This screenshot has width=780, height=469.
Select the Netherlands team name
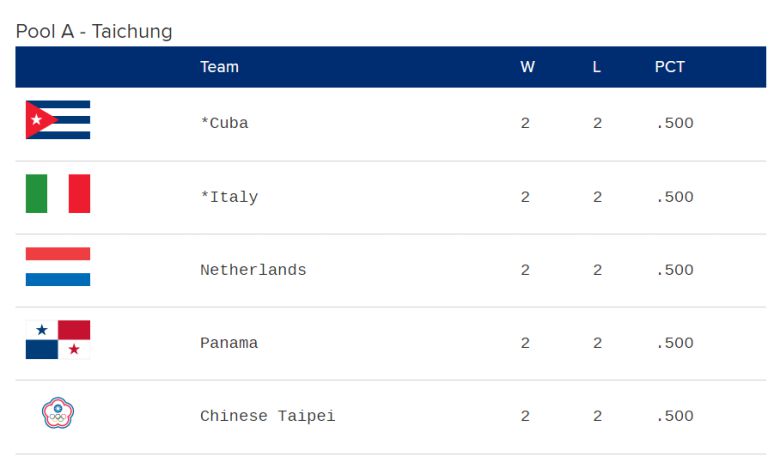(253, 270)
